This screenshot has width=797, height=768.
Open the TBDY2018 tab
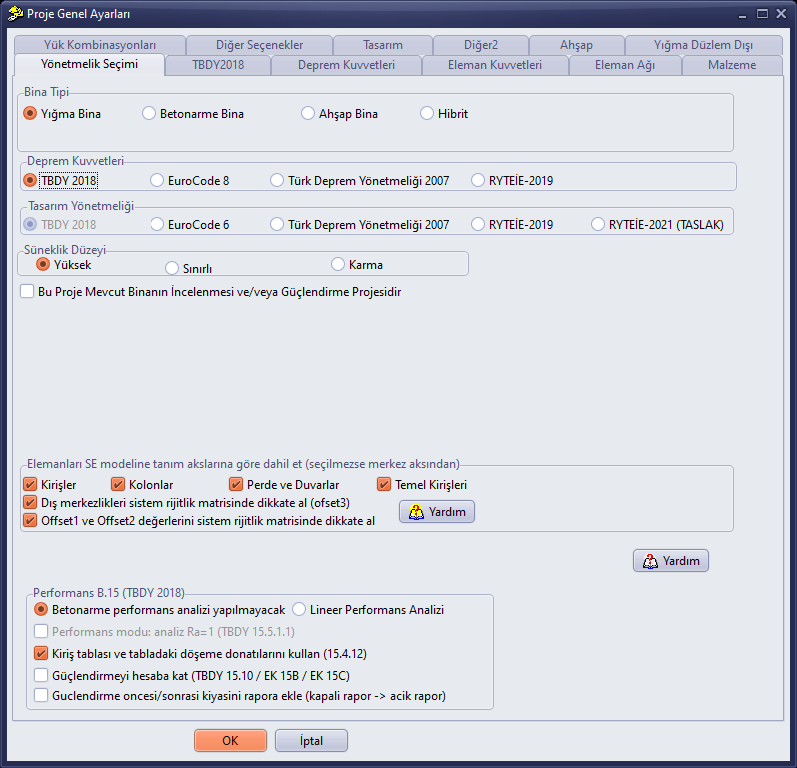[x=218, y=65]
